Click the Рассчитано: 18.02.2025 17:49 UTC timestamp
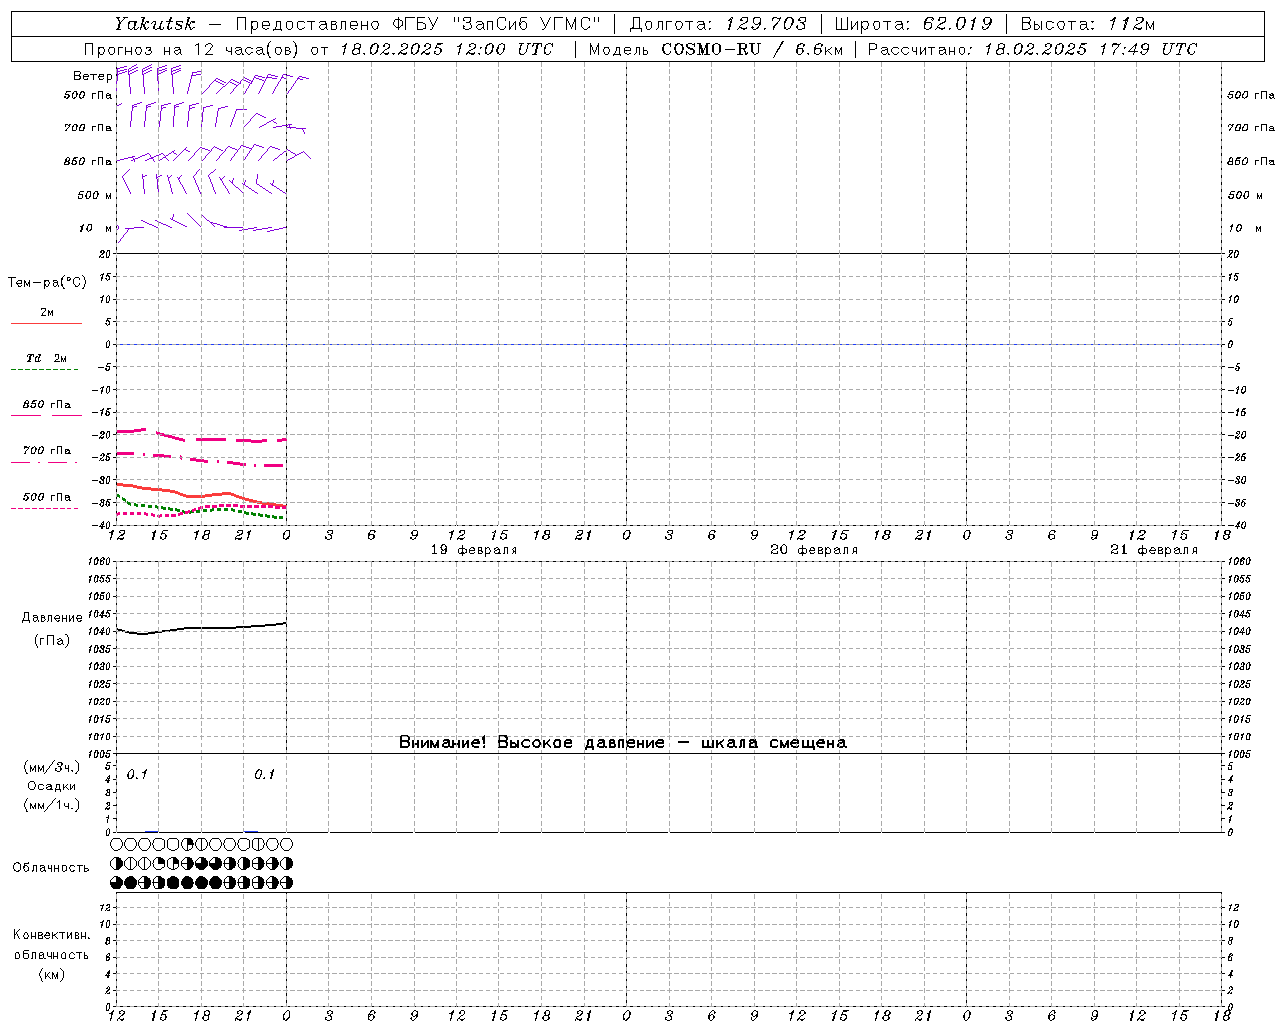 point(1032,49)
